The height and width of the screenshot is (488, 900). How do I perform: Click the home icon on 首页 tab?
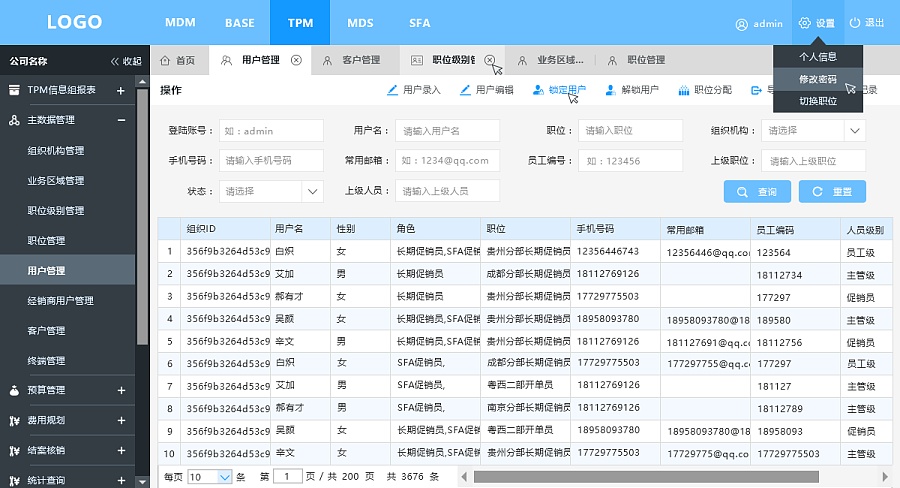click(165, 60)
